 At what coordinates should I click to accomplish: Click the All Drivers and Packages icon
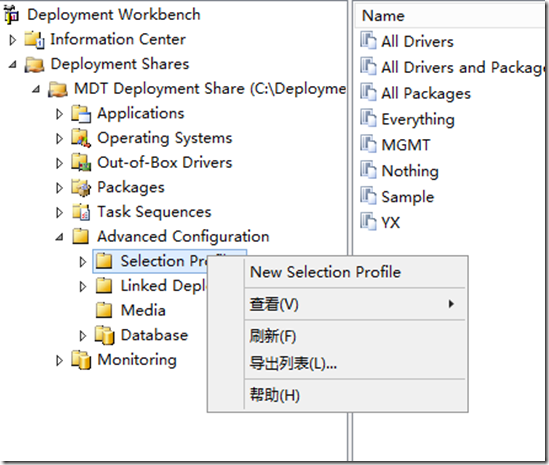368,66
